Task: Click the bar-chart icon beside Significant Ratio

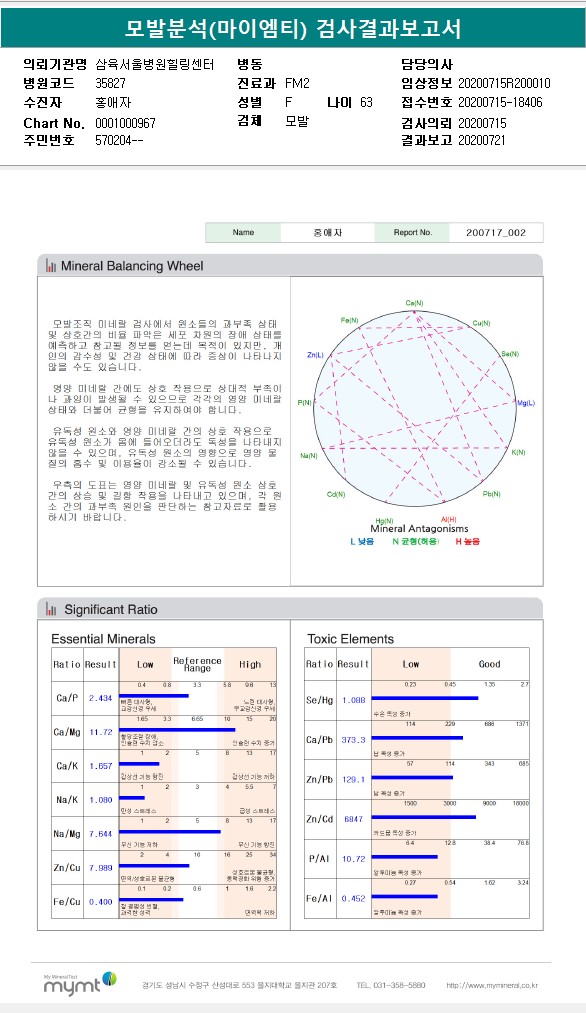Action: point(50,609)
